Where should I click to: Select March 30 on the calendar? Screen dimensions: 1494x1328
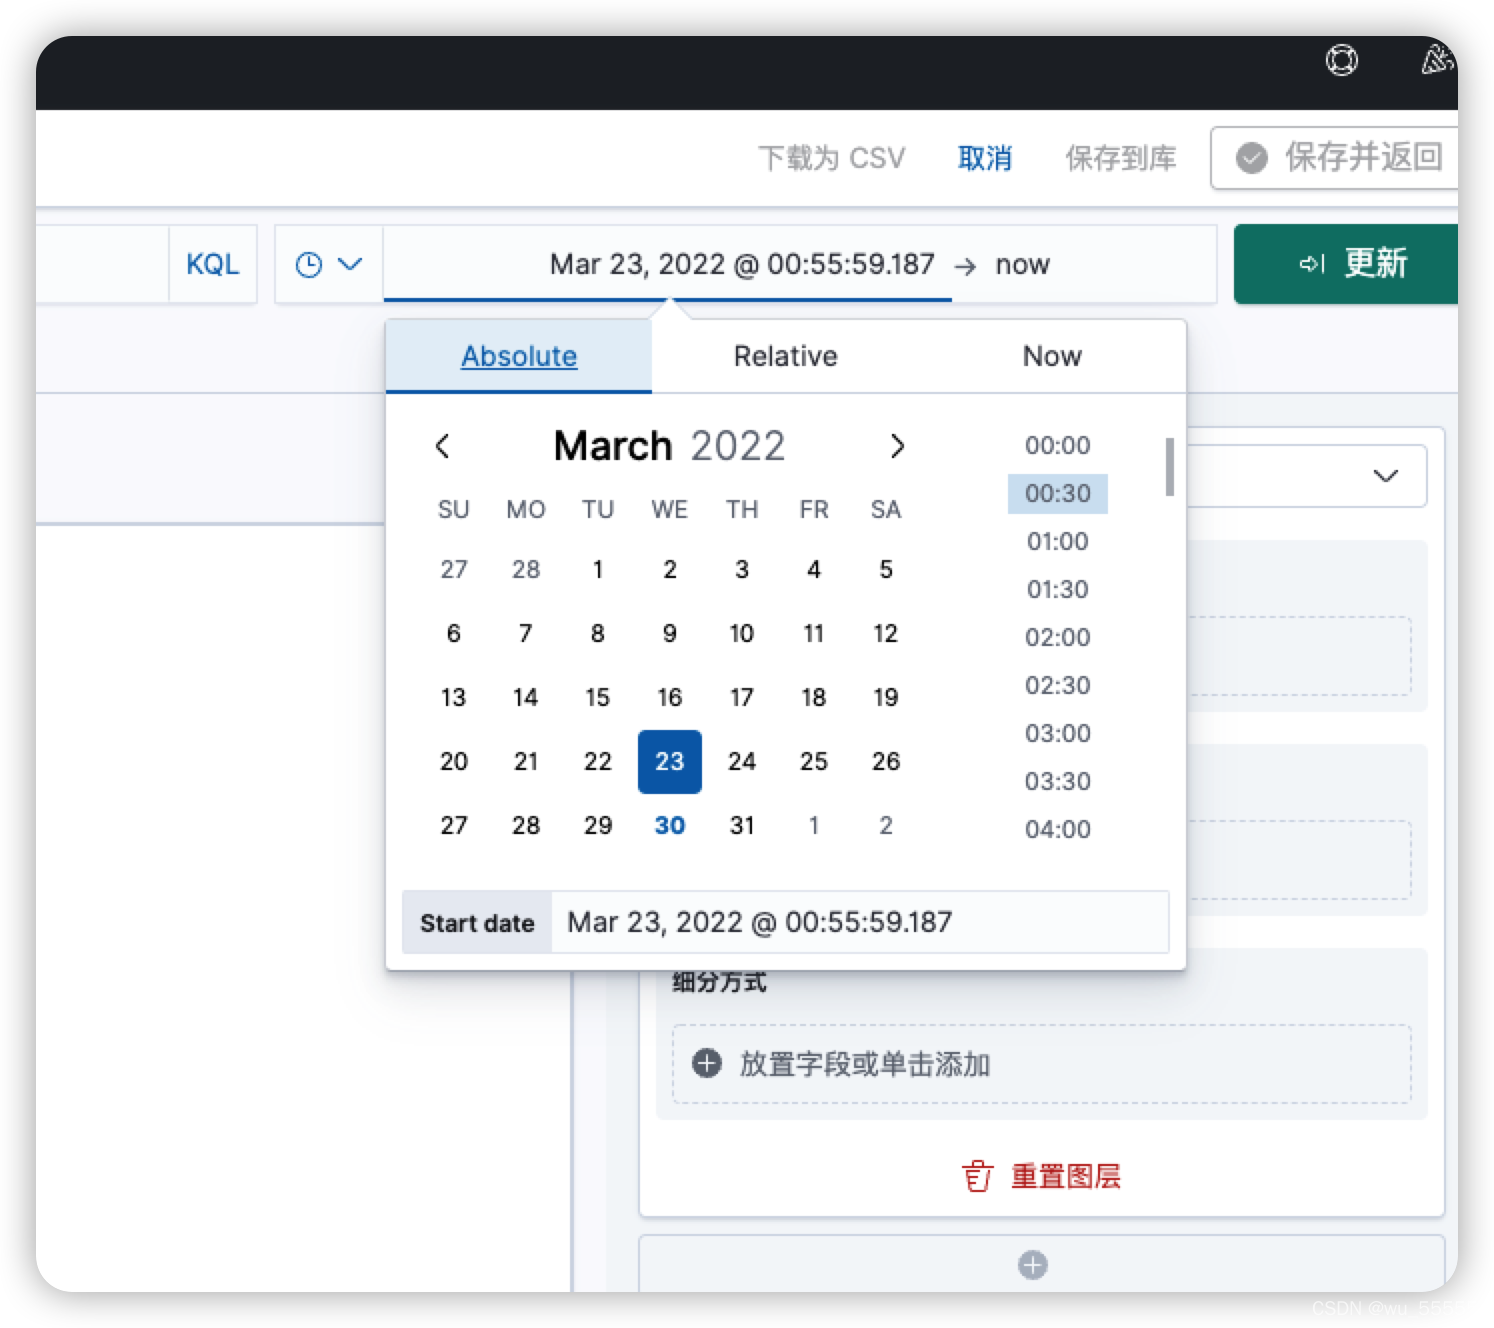[x=670, y=826]
